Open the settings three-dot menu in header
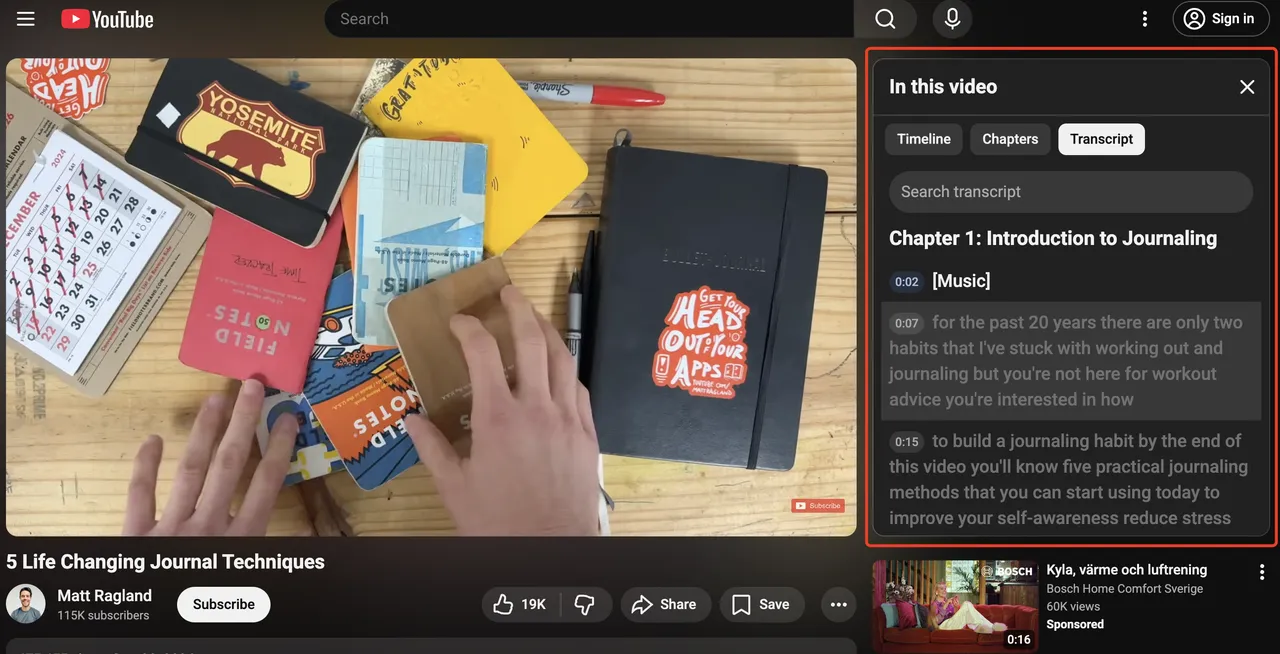The image size is (1280, 654). pyautogui.click(x=1145, y=19)
